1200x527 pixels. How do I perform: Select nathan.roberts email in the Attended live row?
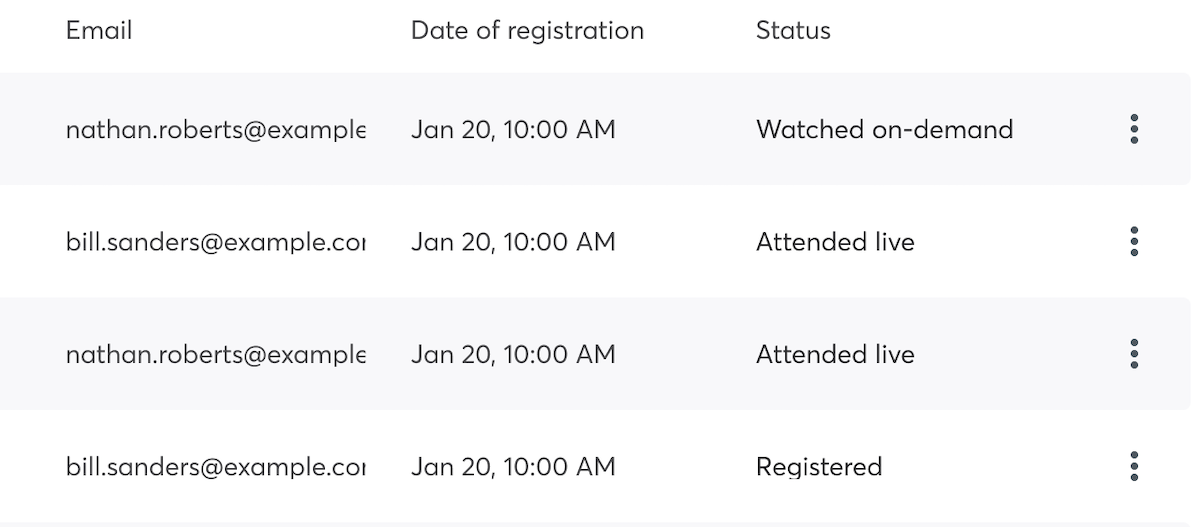click(x=216, y=354)
